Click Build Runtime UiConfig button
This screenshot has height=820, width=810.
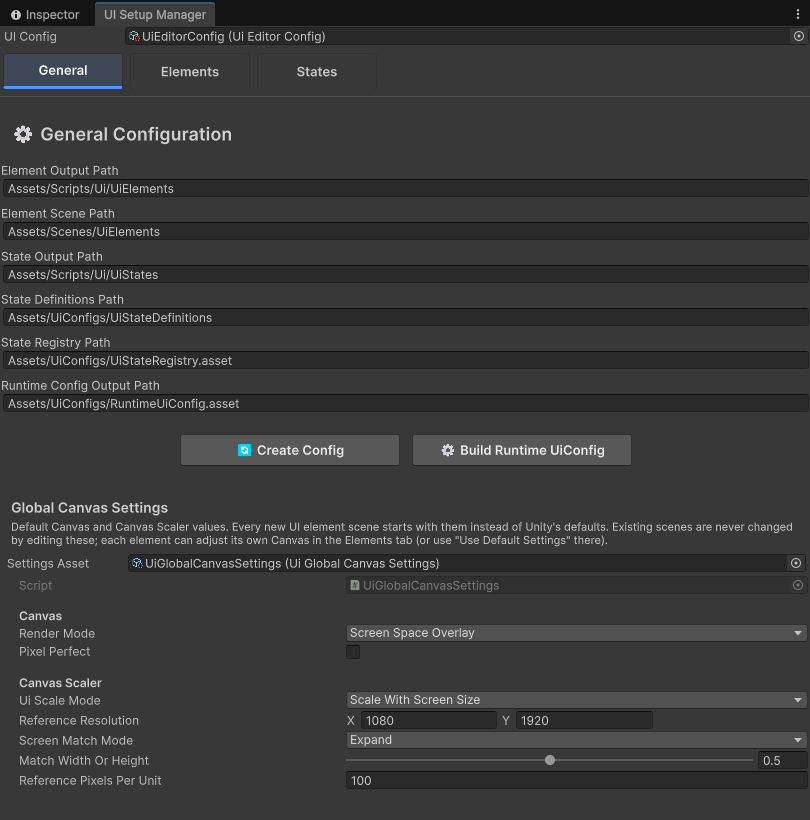[x=522, y=450]
